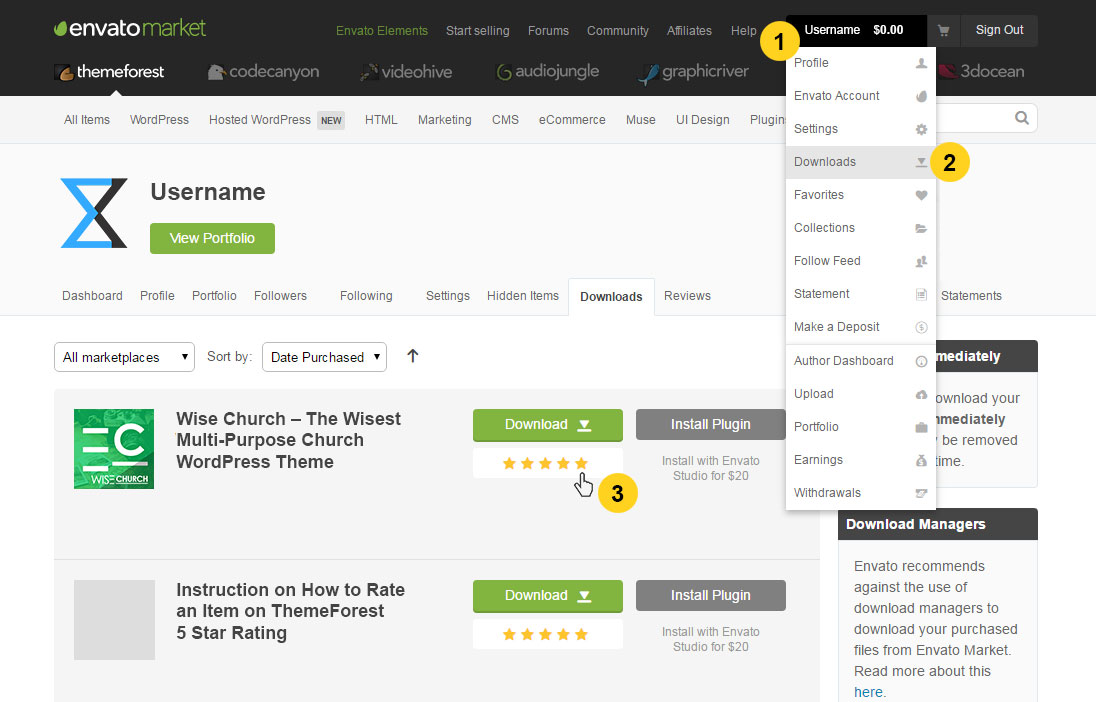Open the Following tab

[x=366, y=296]
